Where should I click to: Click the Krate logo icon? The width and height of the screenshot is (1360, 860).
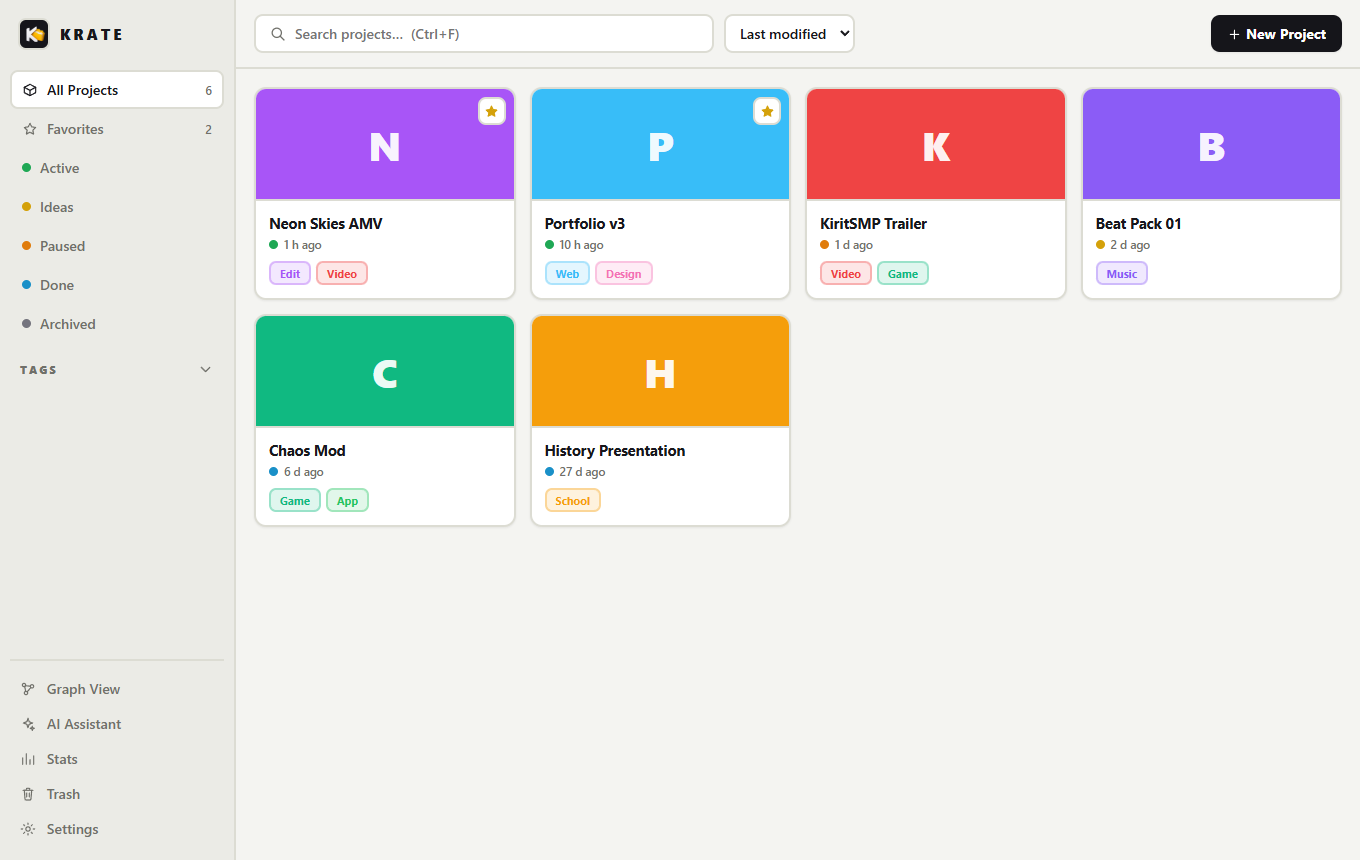tap(34, 34)
